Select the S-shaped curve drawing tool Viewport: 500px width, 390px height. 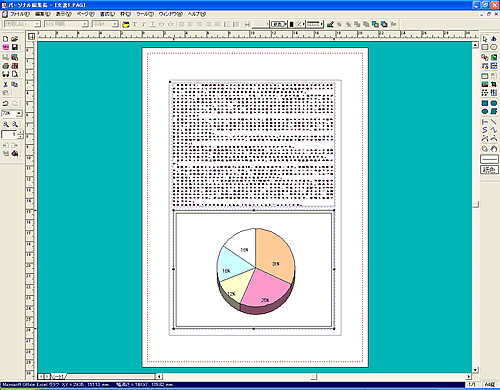(x=485, y=130)
